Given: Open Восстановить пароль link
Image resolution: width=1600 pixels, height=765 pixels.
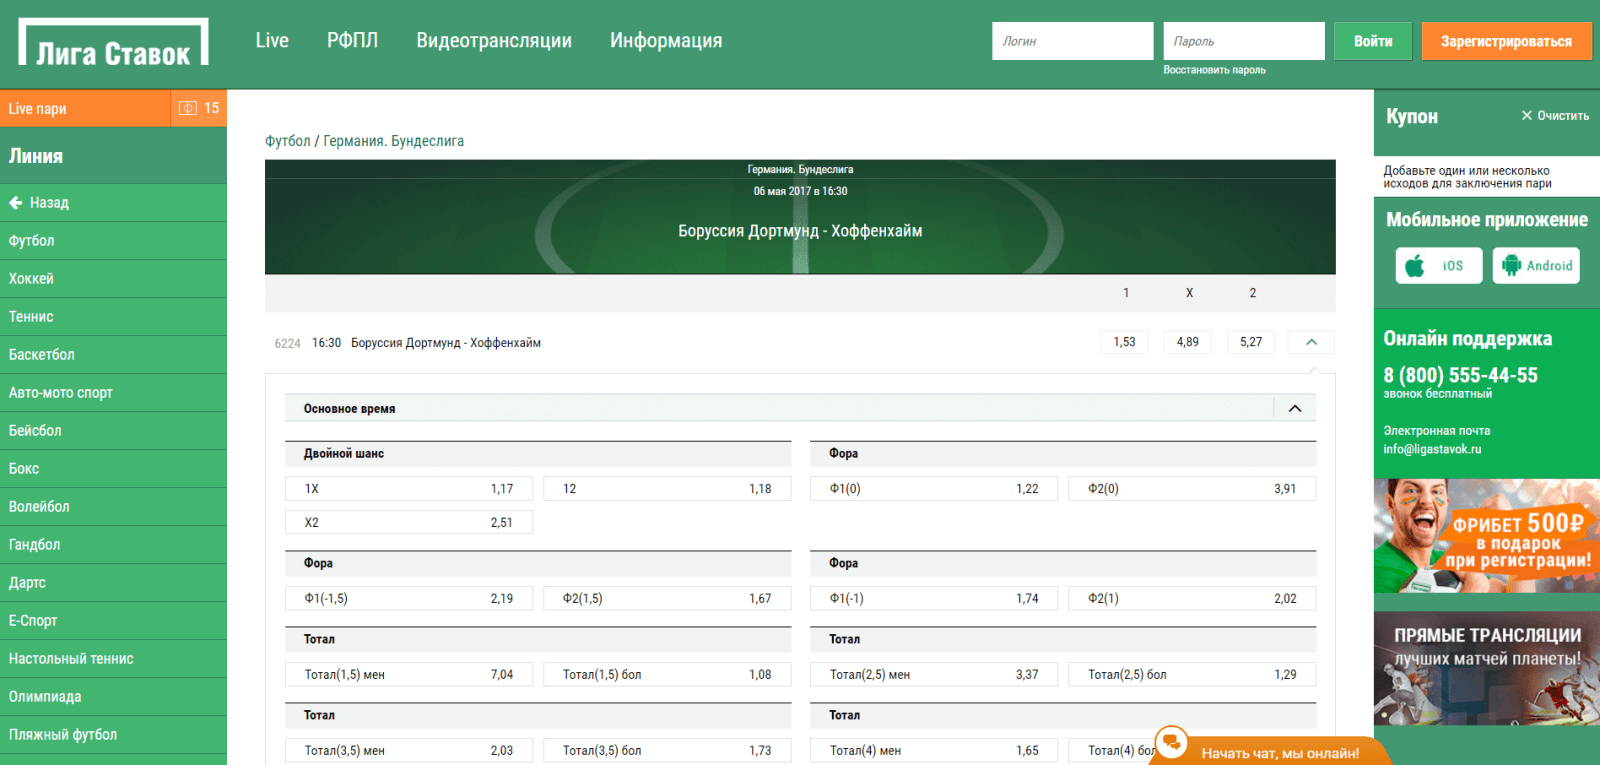Looking at the screenshot, I should tap(1214, 70).
